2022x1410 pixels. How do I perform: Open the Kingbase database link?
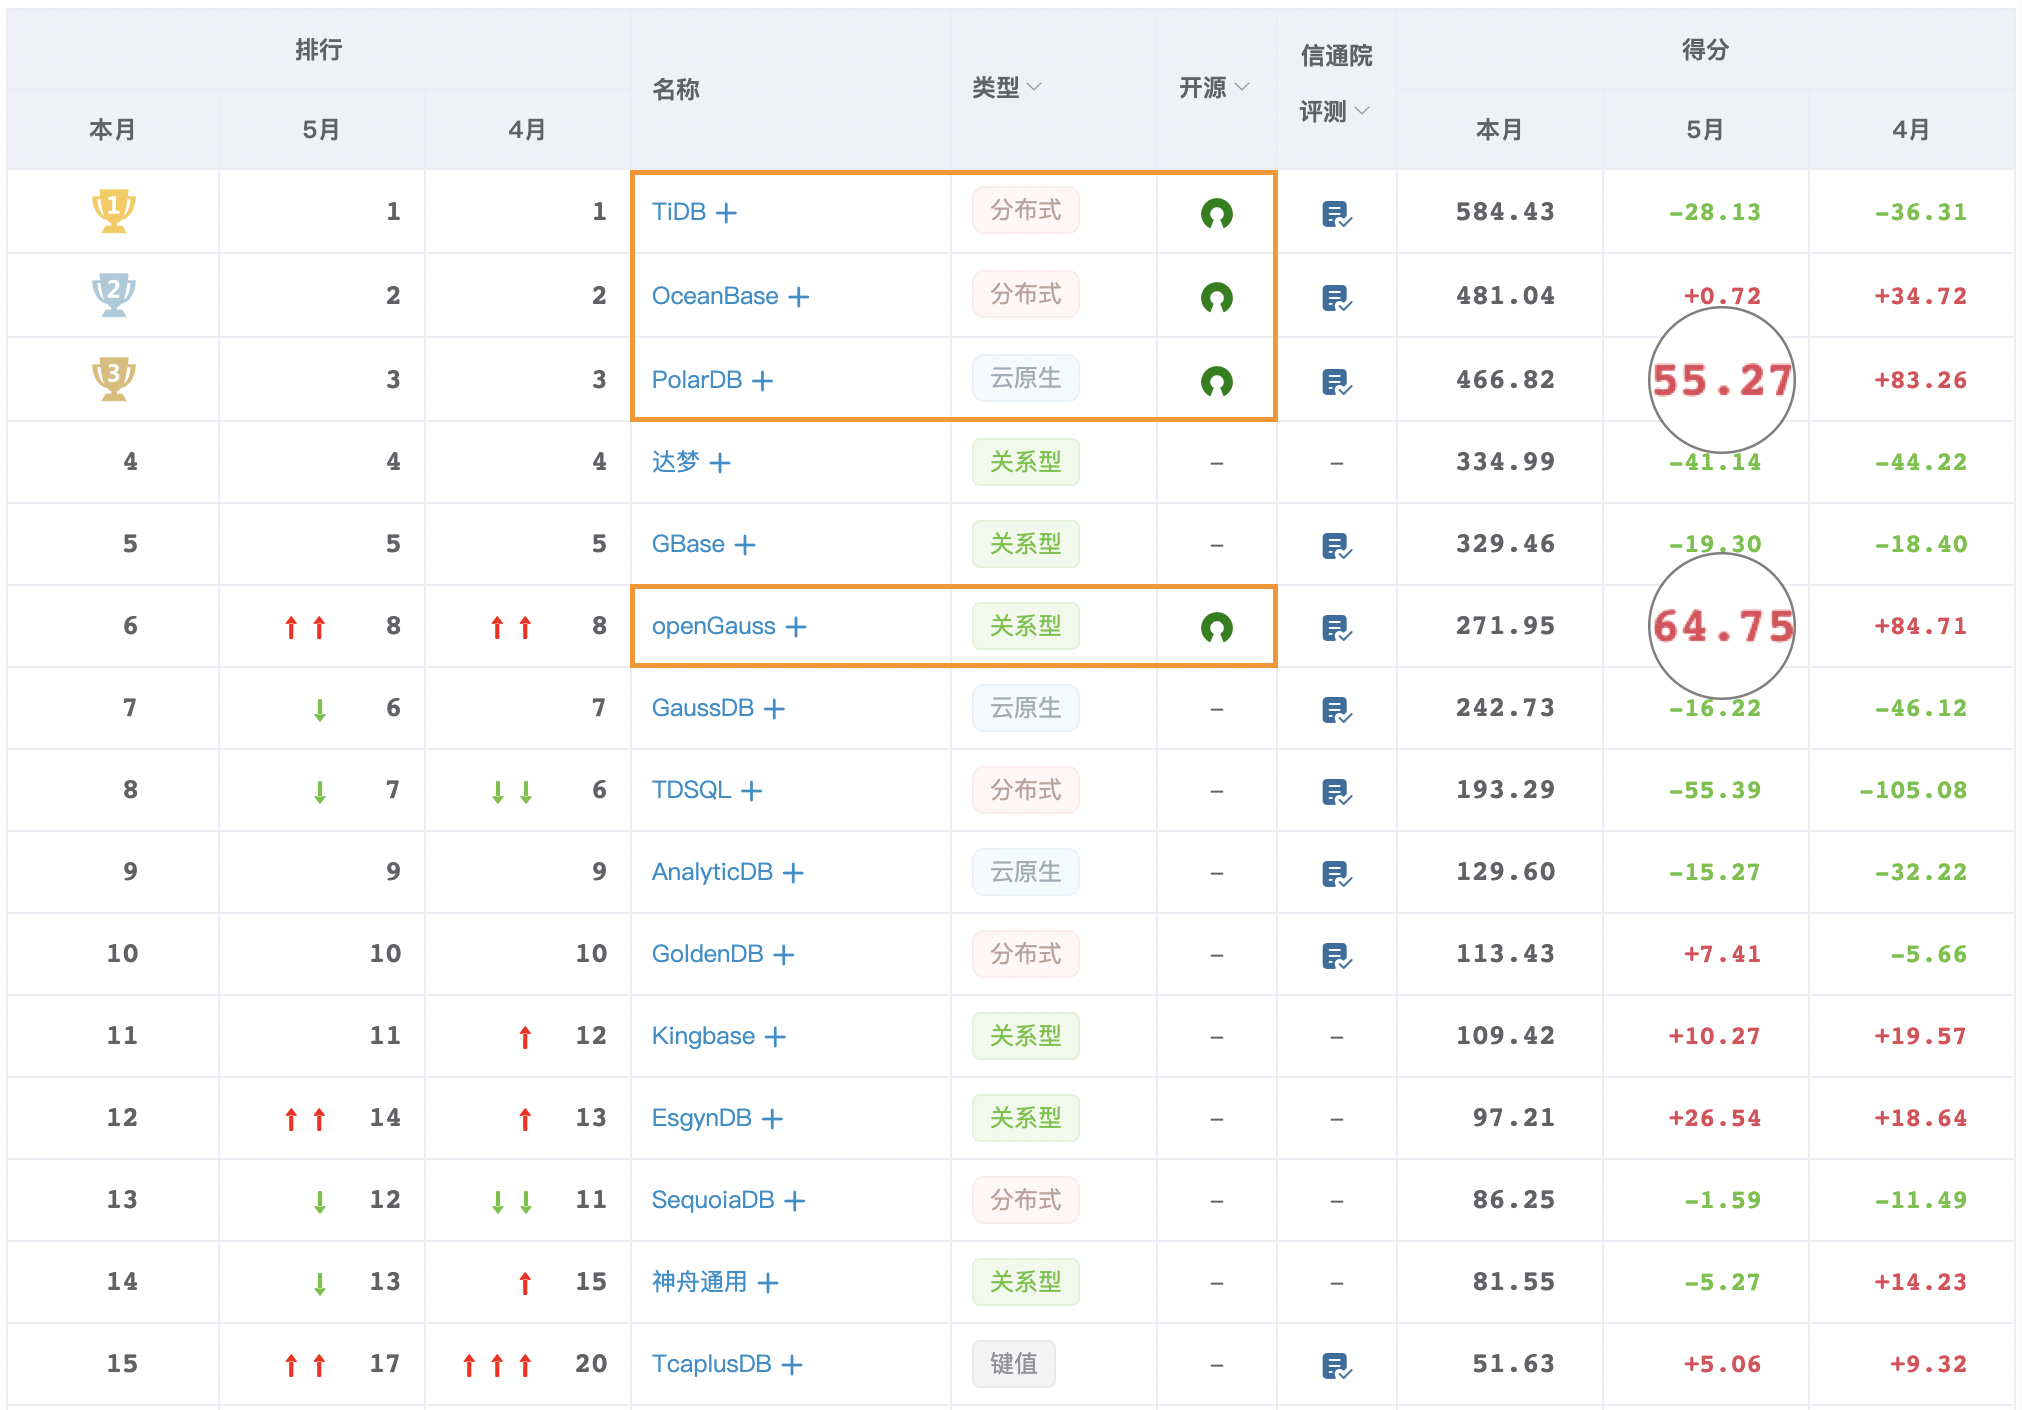click(x=703, y=1036)
